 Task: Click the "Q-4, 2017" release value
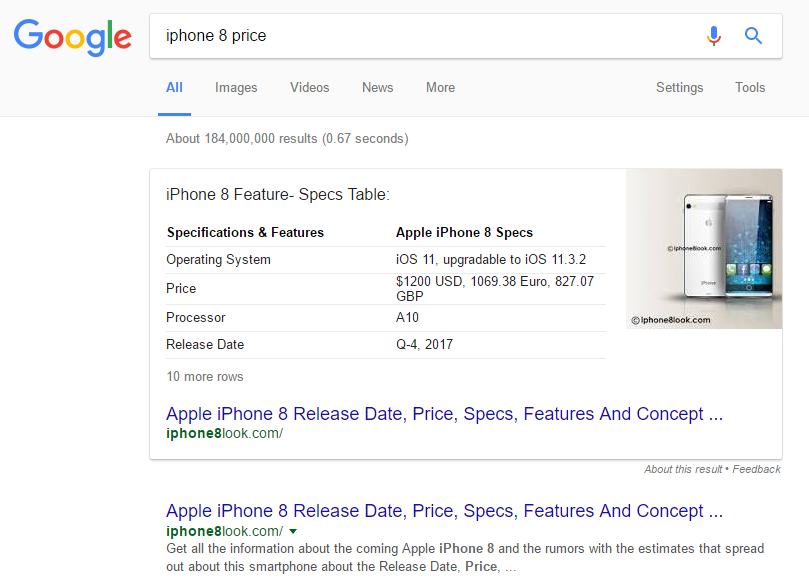424,344
